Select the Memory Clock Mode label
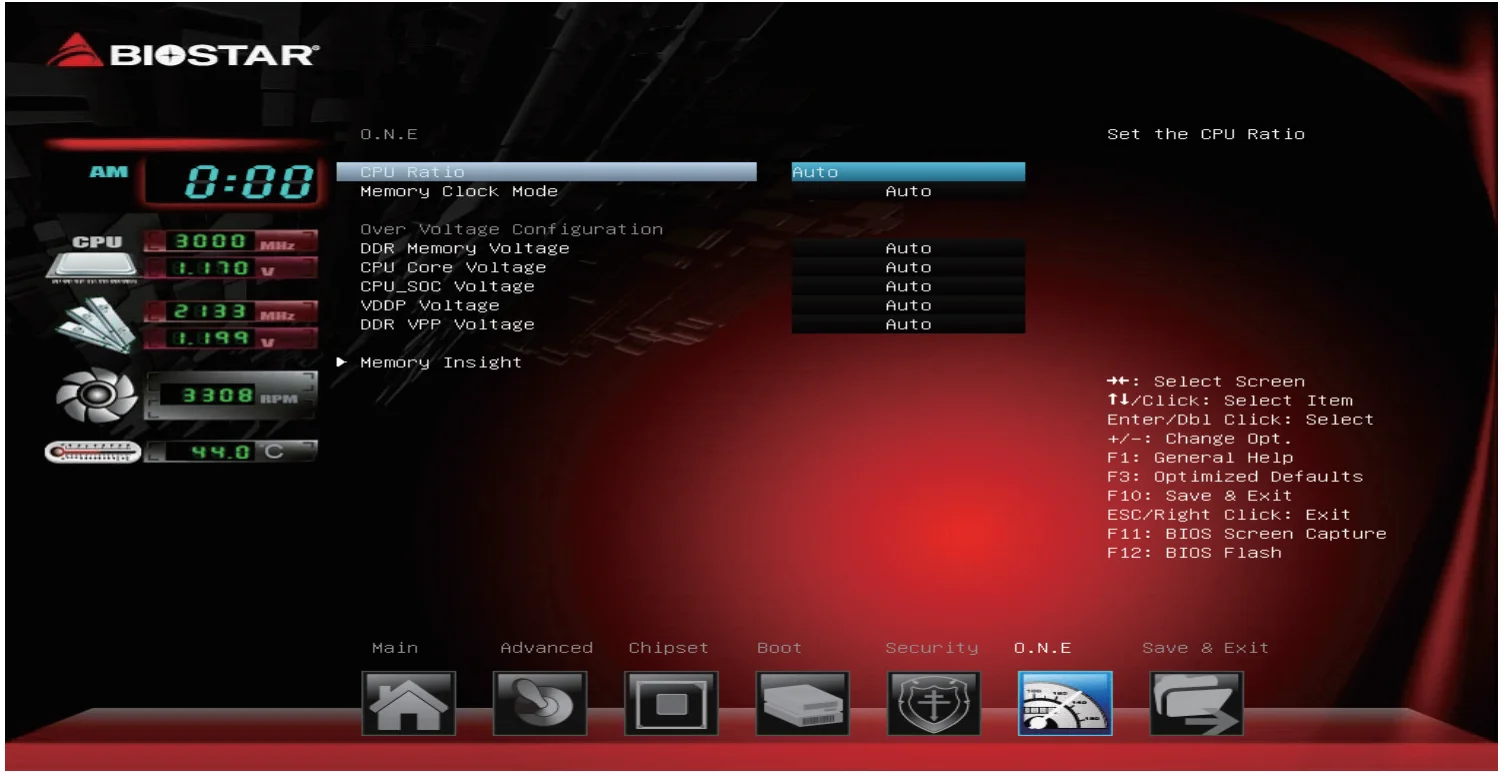This screenshot has height=776, width=1504. 459,191
